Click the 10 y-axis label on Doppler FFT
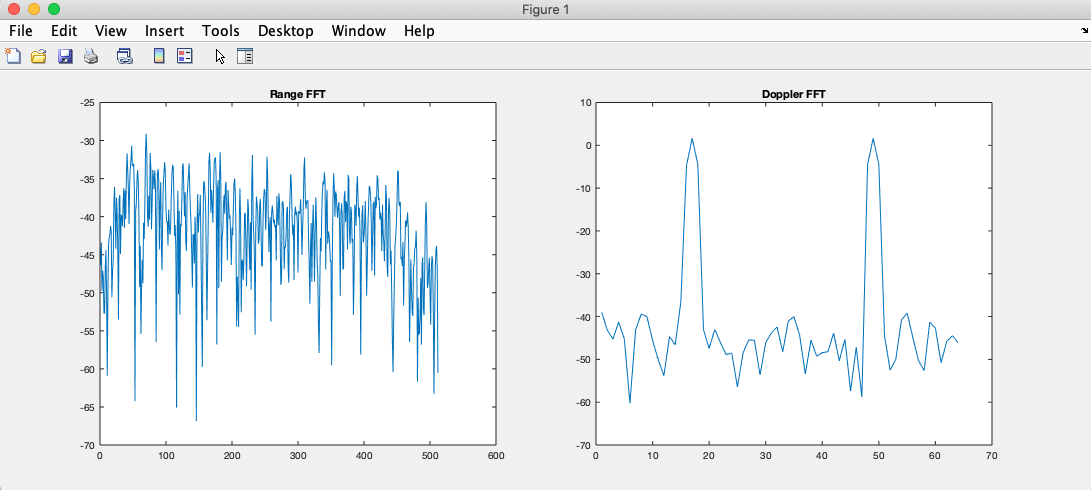 (x=585, y=103)
